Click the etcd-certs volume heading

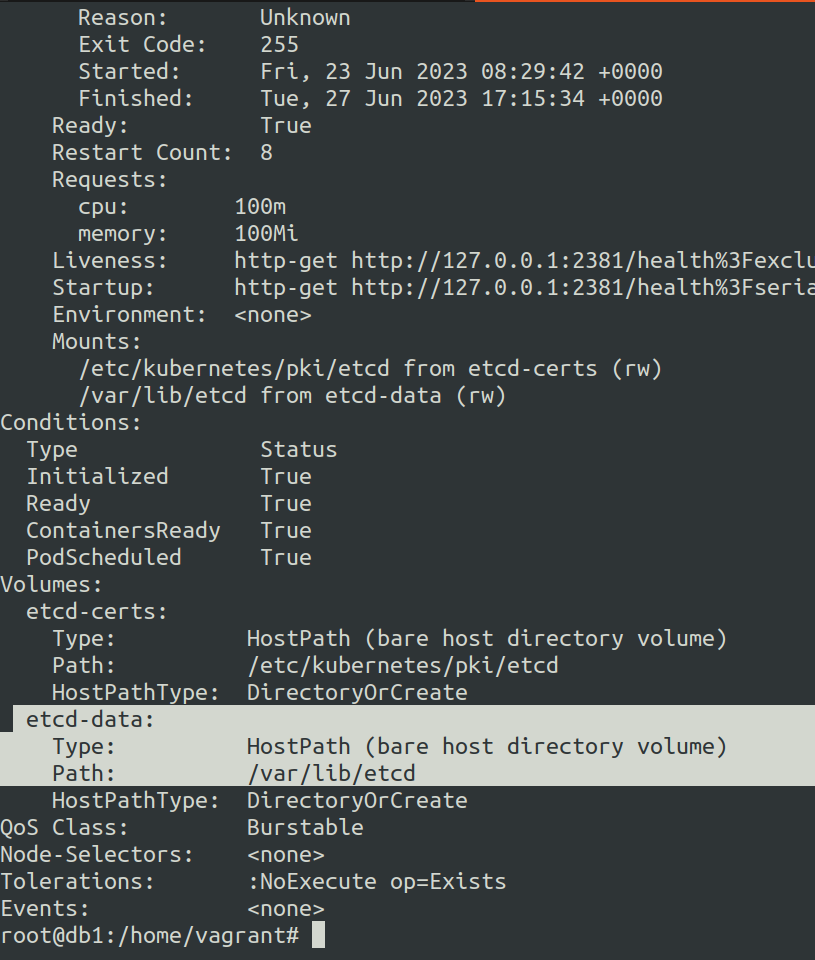click(x=96, y=611)
